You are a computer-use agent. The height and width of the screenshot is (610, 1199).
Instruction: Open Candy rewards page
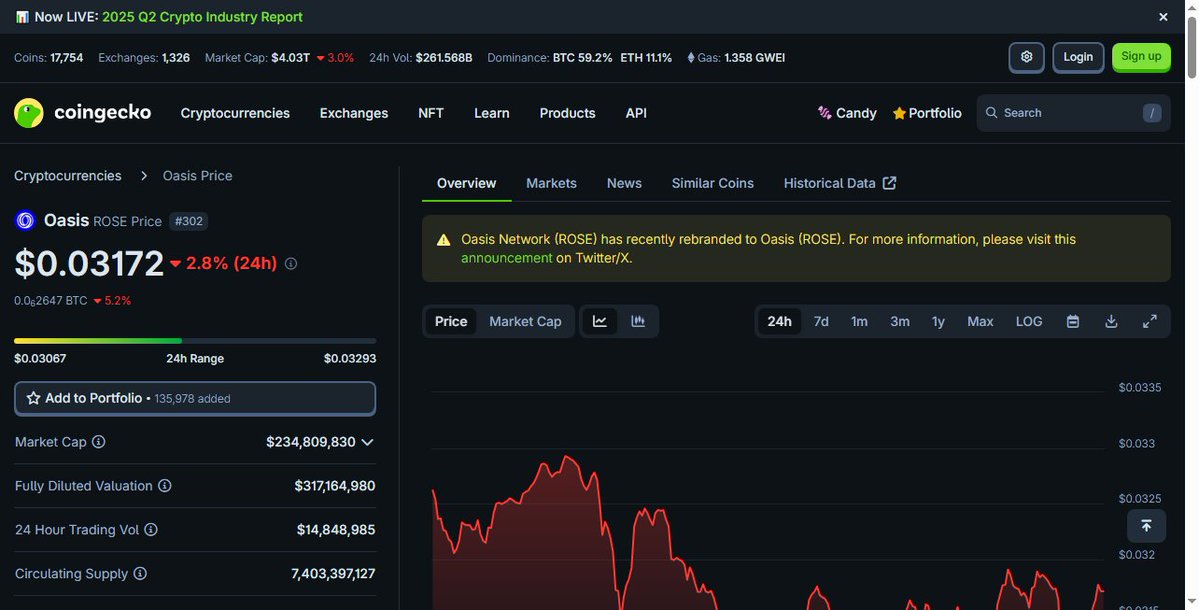[846, 113]
